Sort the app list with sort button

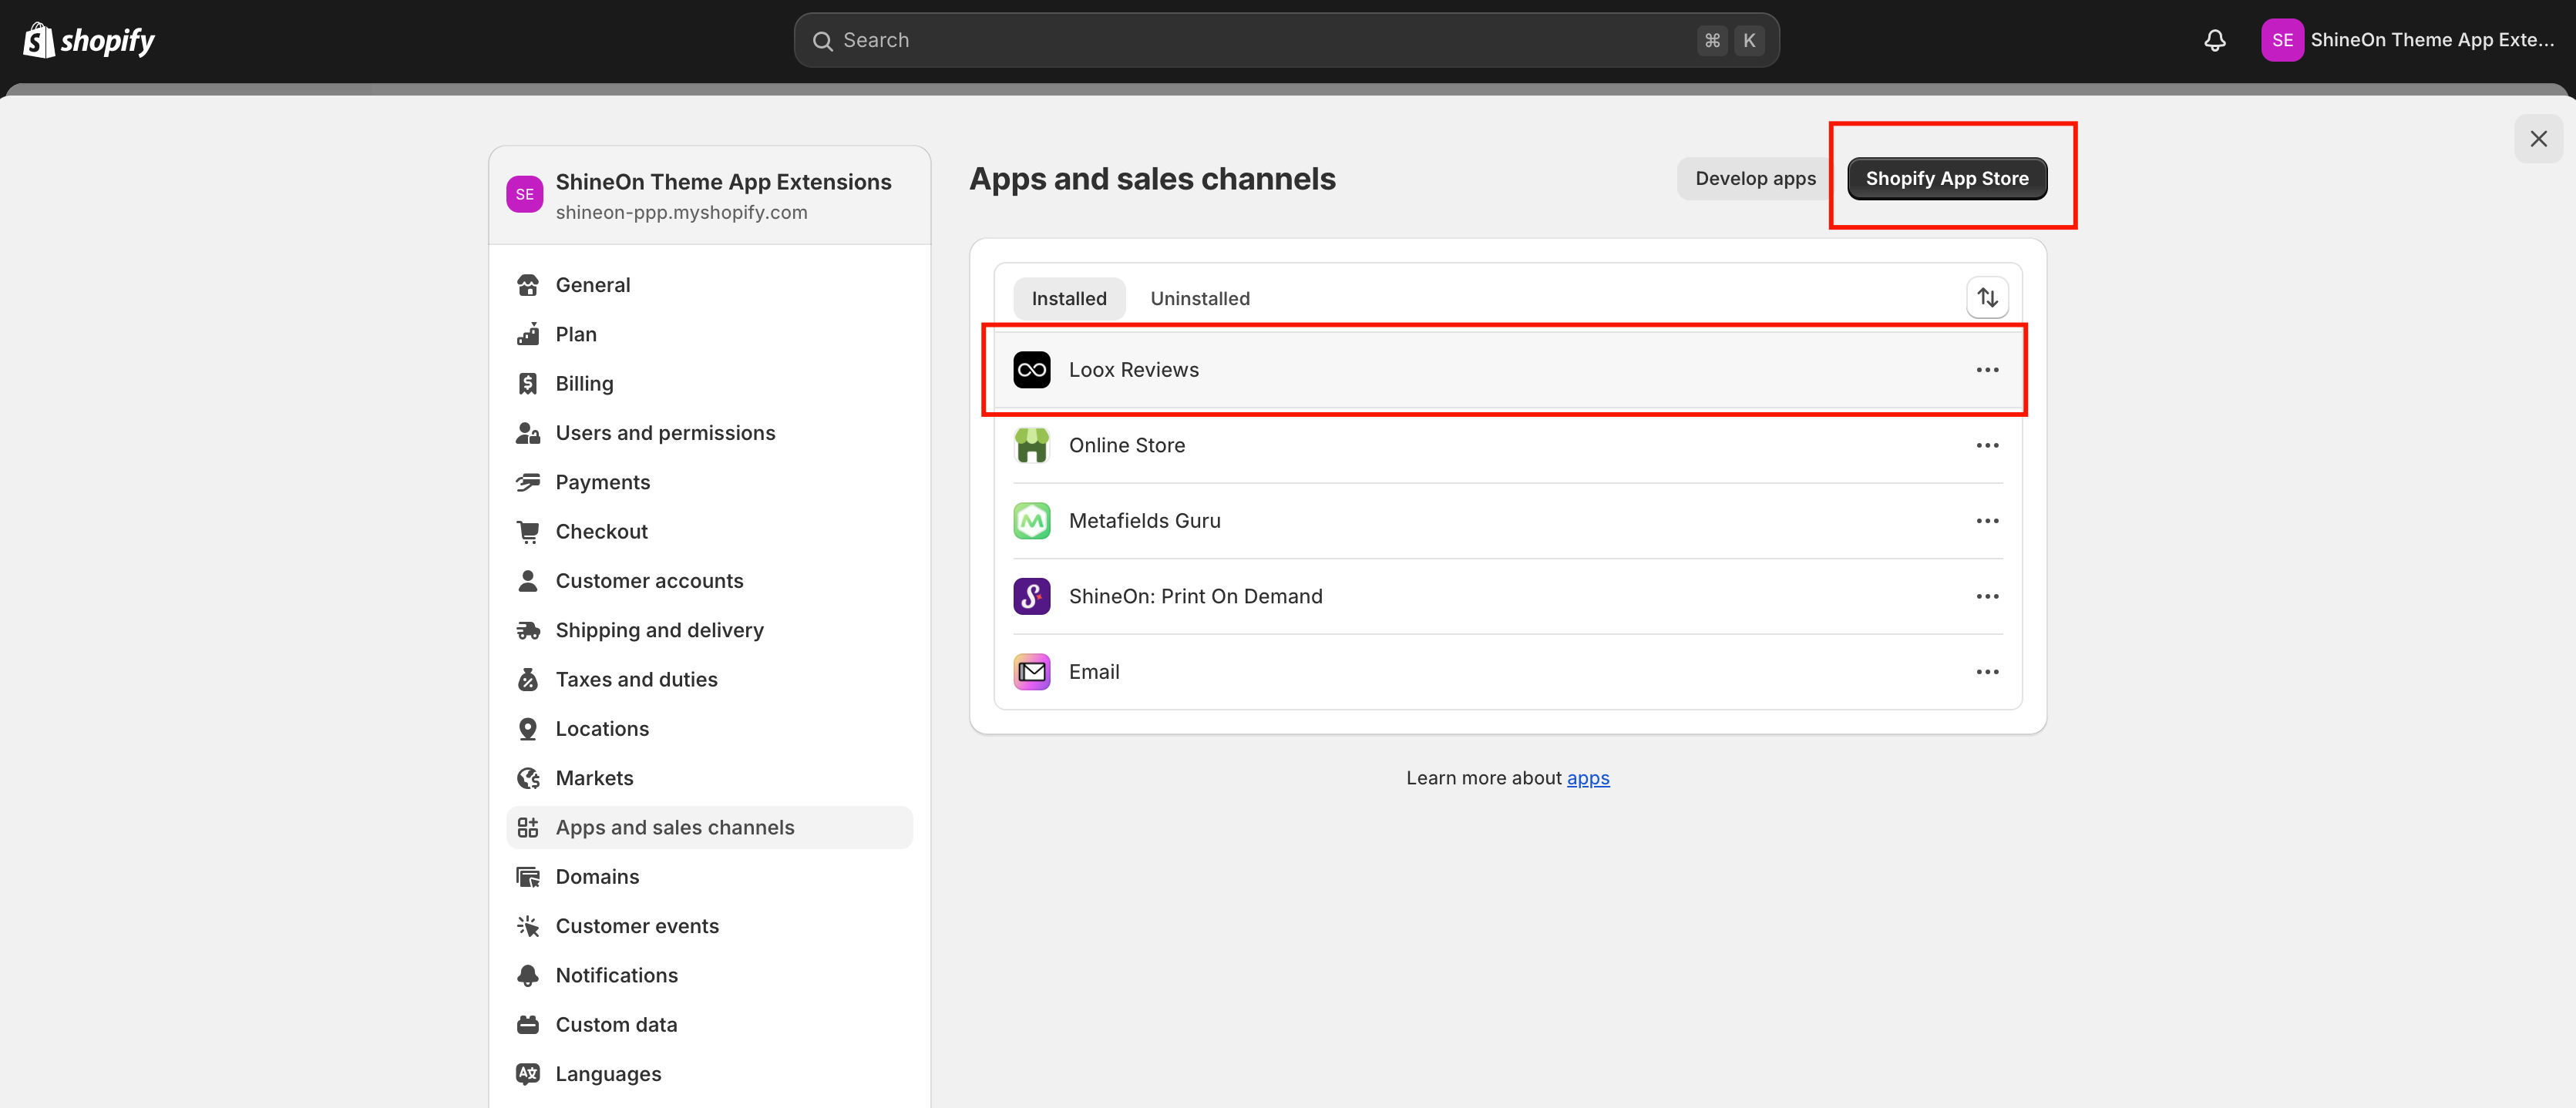[1987, 298]
